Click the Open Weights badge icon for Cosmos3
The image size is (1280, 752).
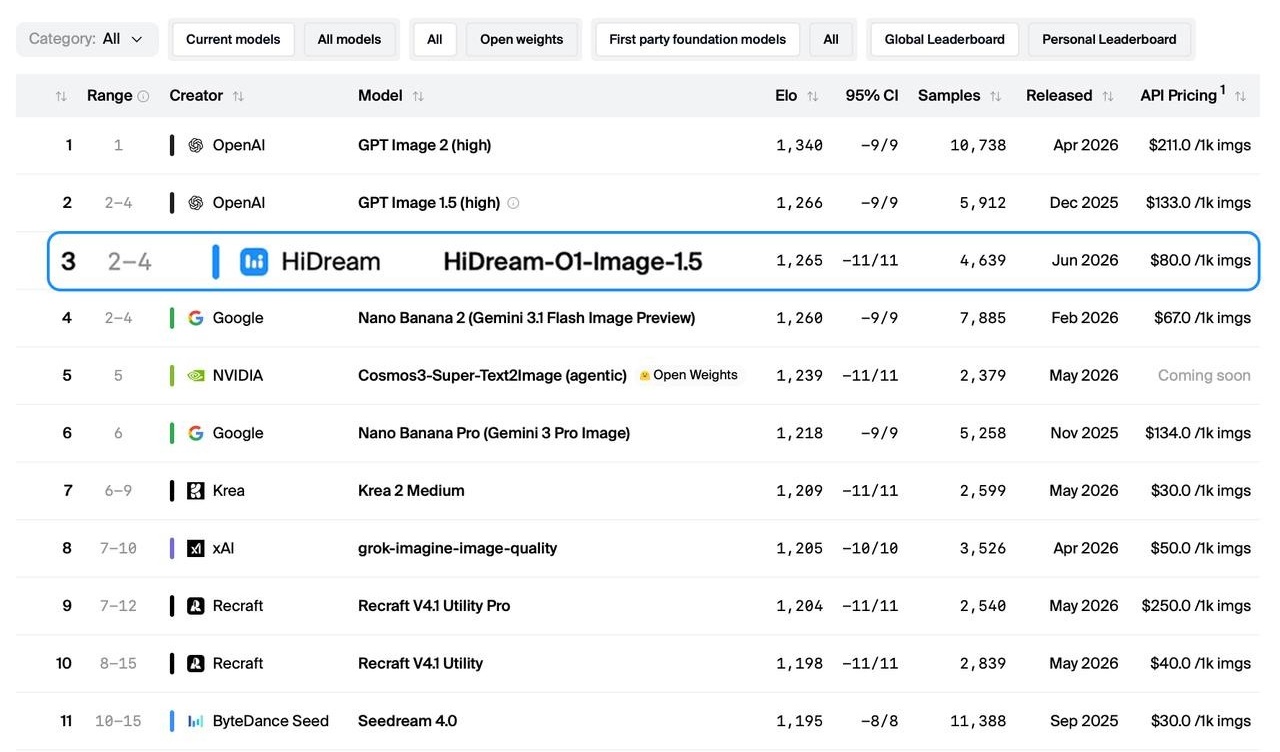point(645,375)
